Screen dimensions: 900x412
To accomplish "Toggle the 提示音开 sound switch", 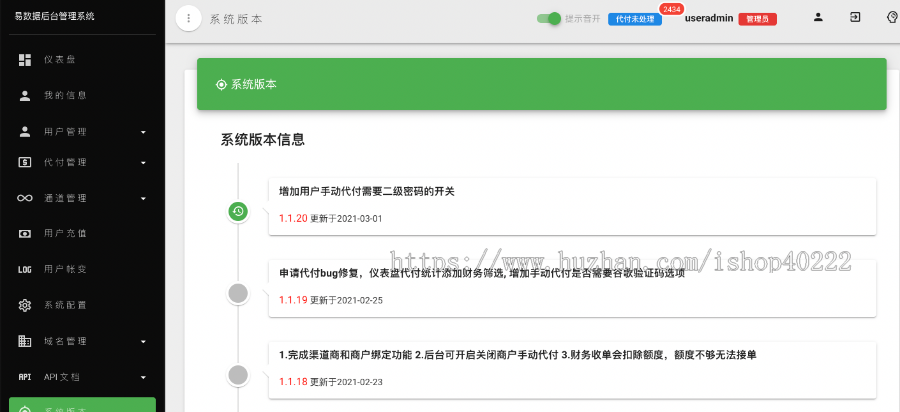I will coord(548,18).
